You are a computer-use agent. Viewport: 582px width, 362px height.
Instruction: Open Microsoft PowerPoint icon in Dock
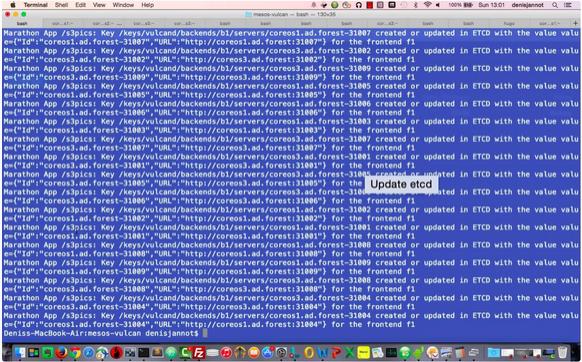tap(336, 352)
